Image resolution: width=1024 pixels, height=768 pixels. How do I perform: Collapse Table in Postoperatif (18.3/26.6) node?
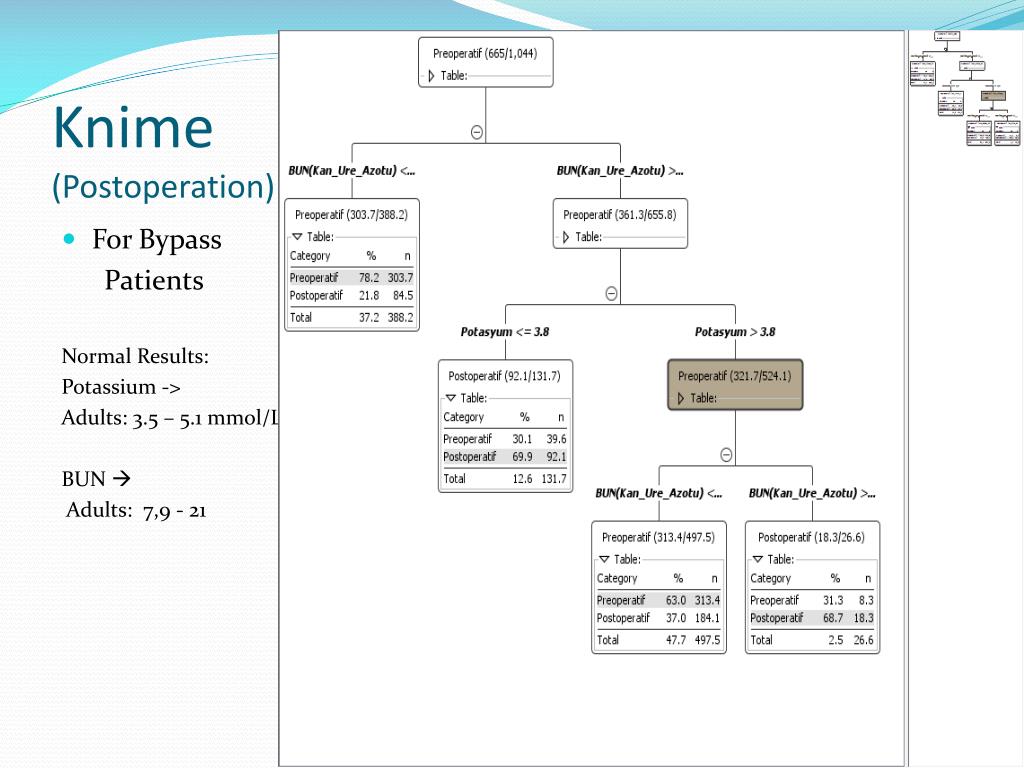(758, 559)
